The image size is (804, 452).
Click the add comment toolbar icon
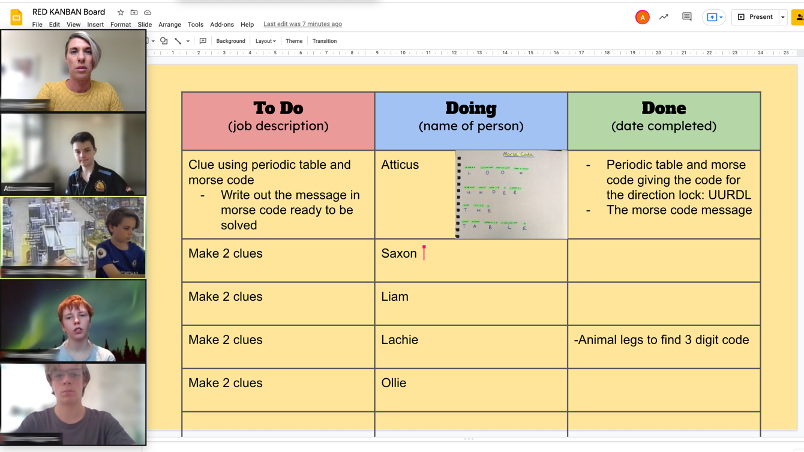pyautogui.click(x=203, y=41)
